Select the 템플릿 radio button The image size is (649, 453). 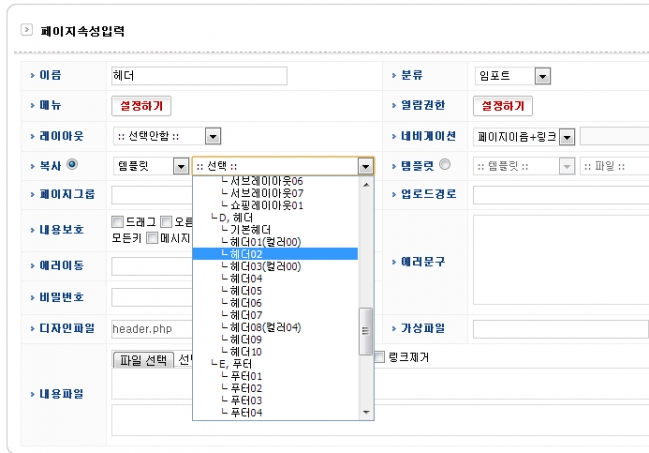[445, 164]
